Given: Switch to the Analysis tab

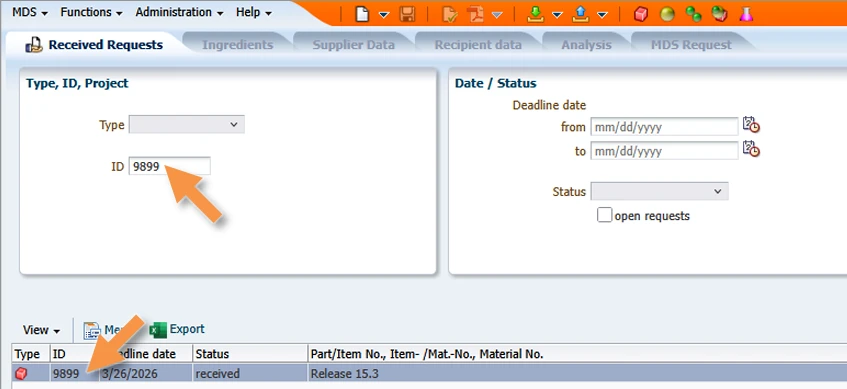Looking at the screenshot, I should point(586,45).
